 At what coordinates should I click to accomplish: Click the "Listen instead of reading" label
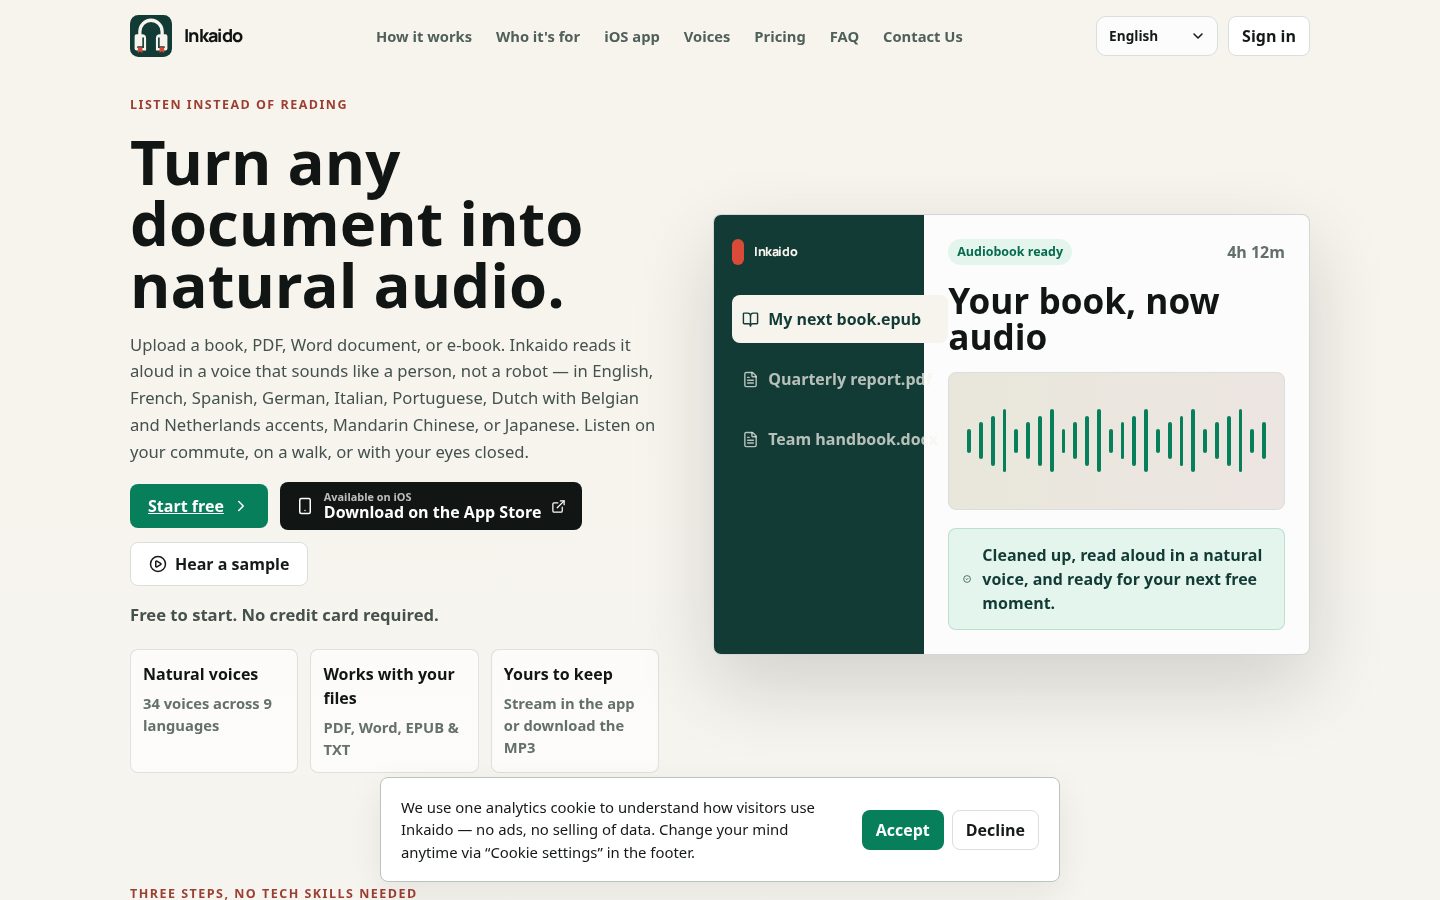[x=239, y=104]
